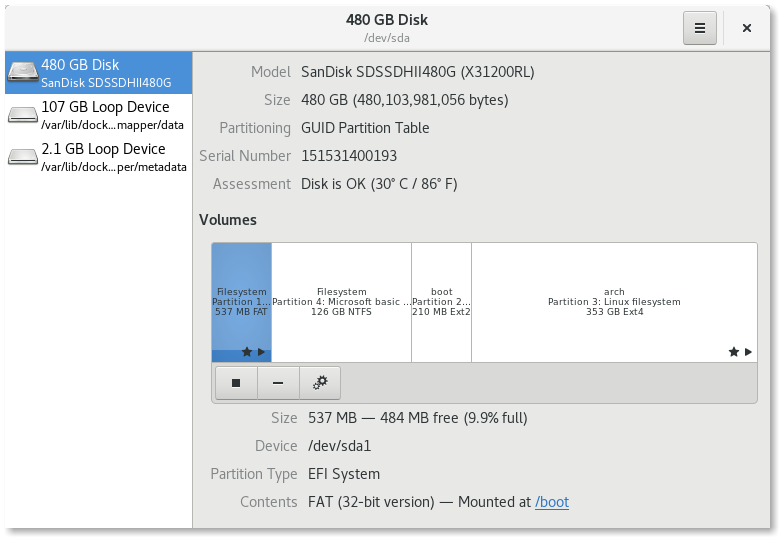Select the 126 GB NTFS partition block
This screenshot has width=779, height=537.
click(x=341, y=302)
